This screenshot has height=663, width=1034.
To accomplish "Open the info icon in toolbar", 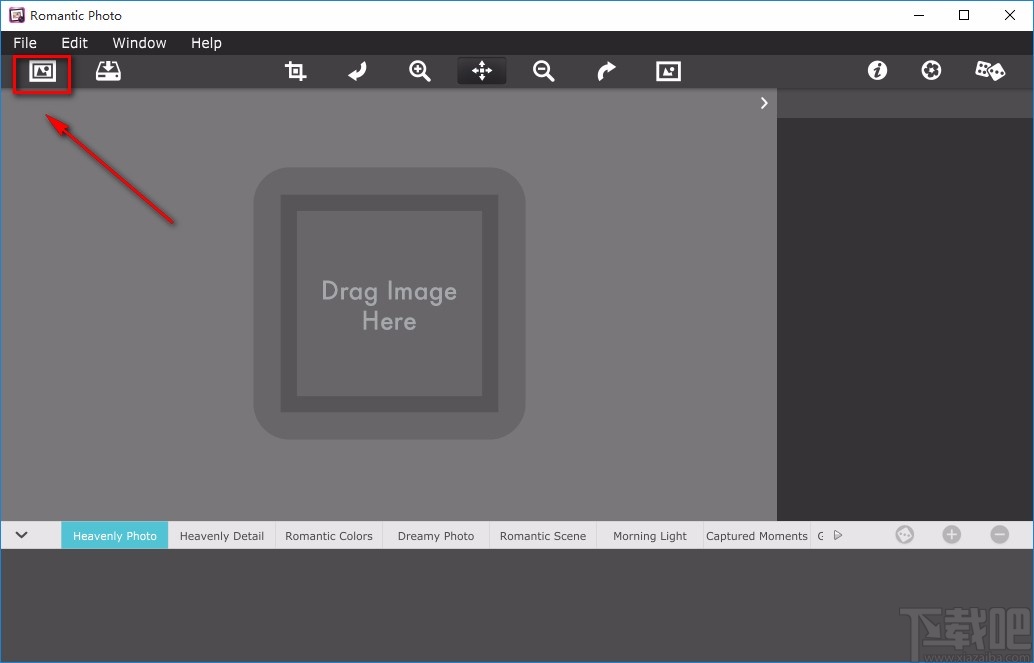I will click(877, 71).
